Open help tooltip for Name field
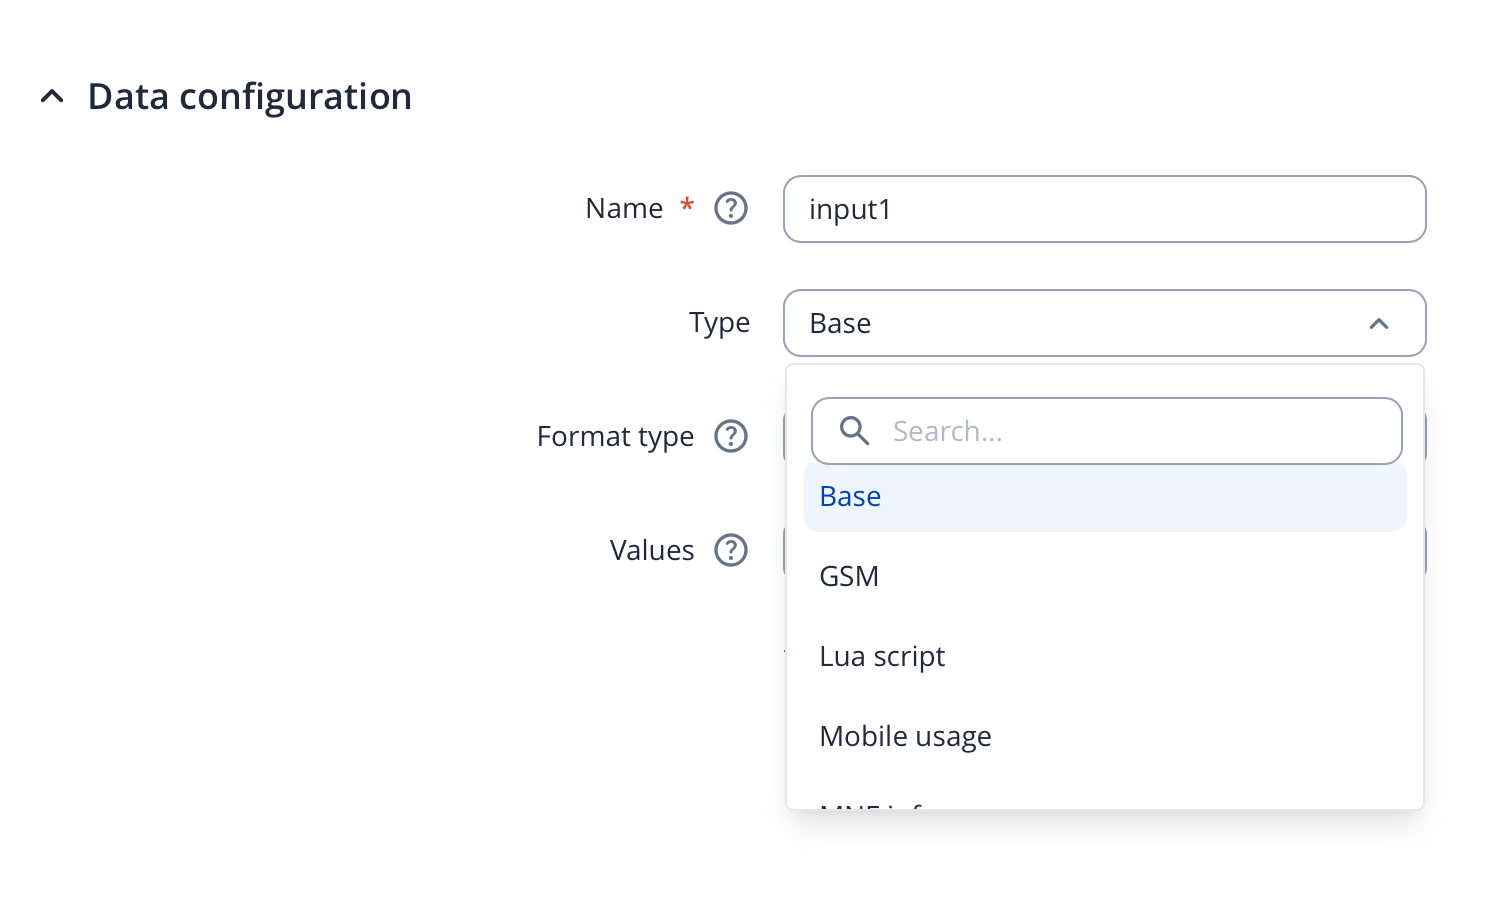 [730, 208]
